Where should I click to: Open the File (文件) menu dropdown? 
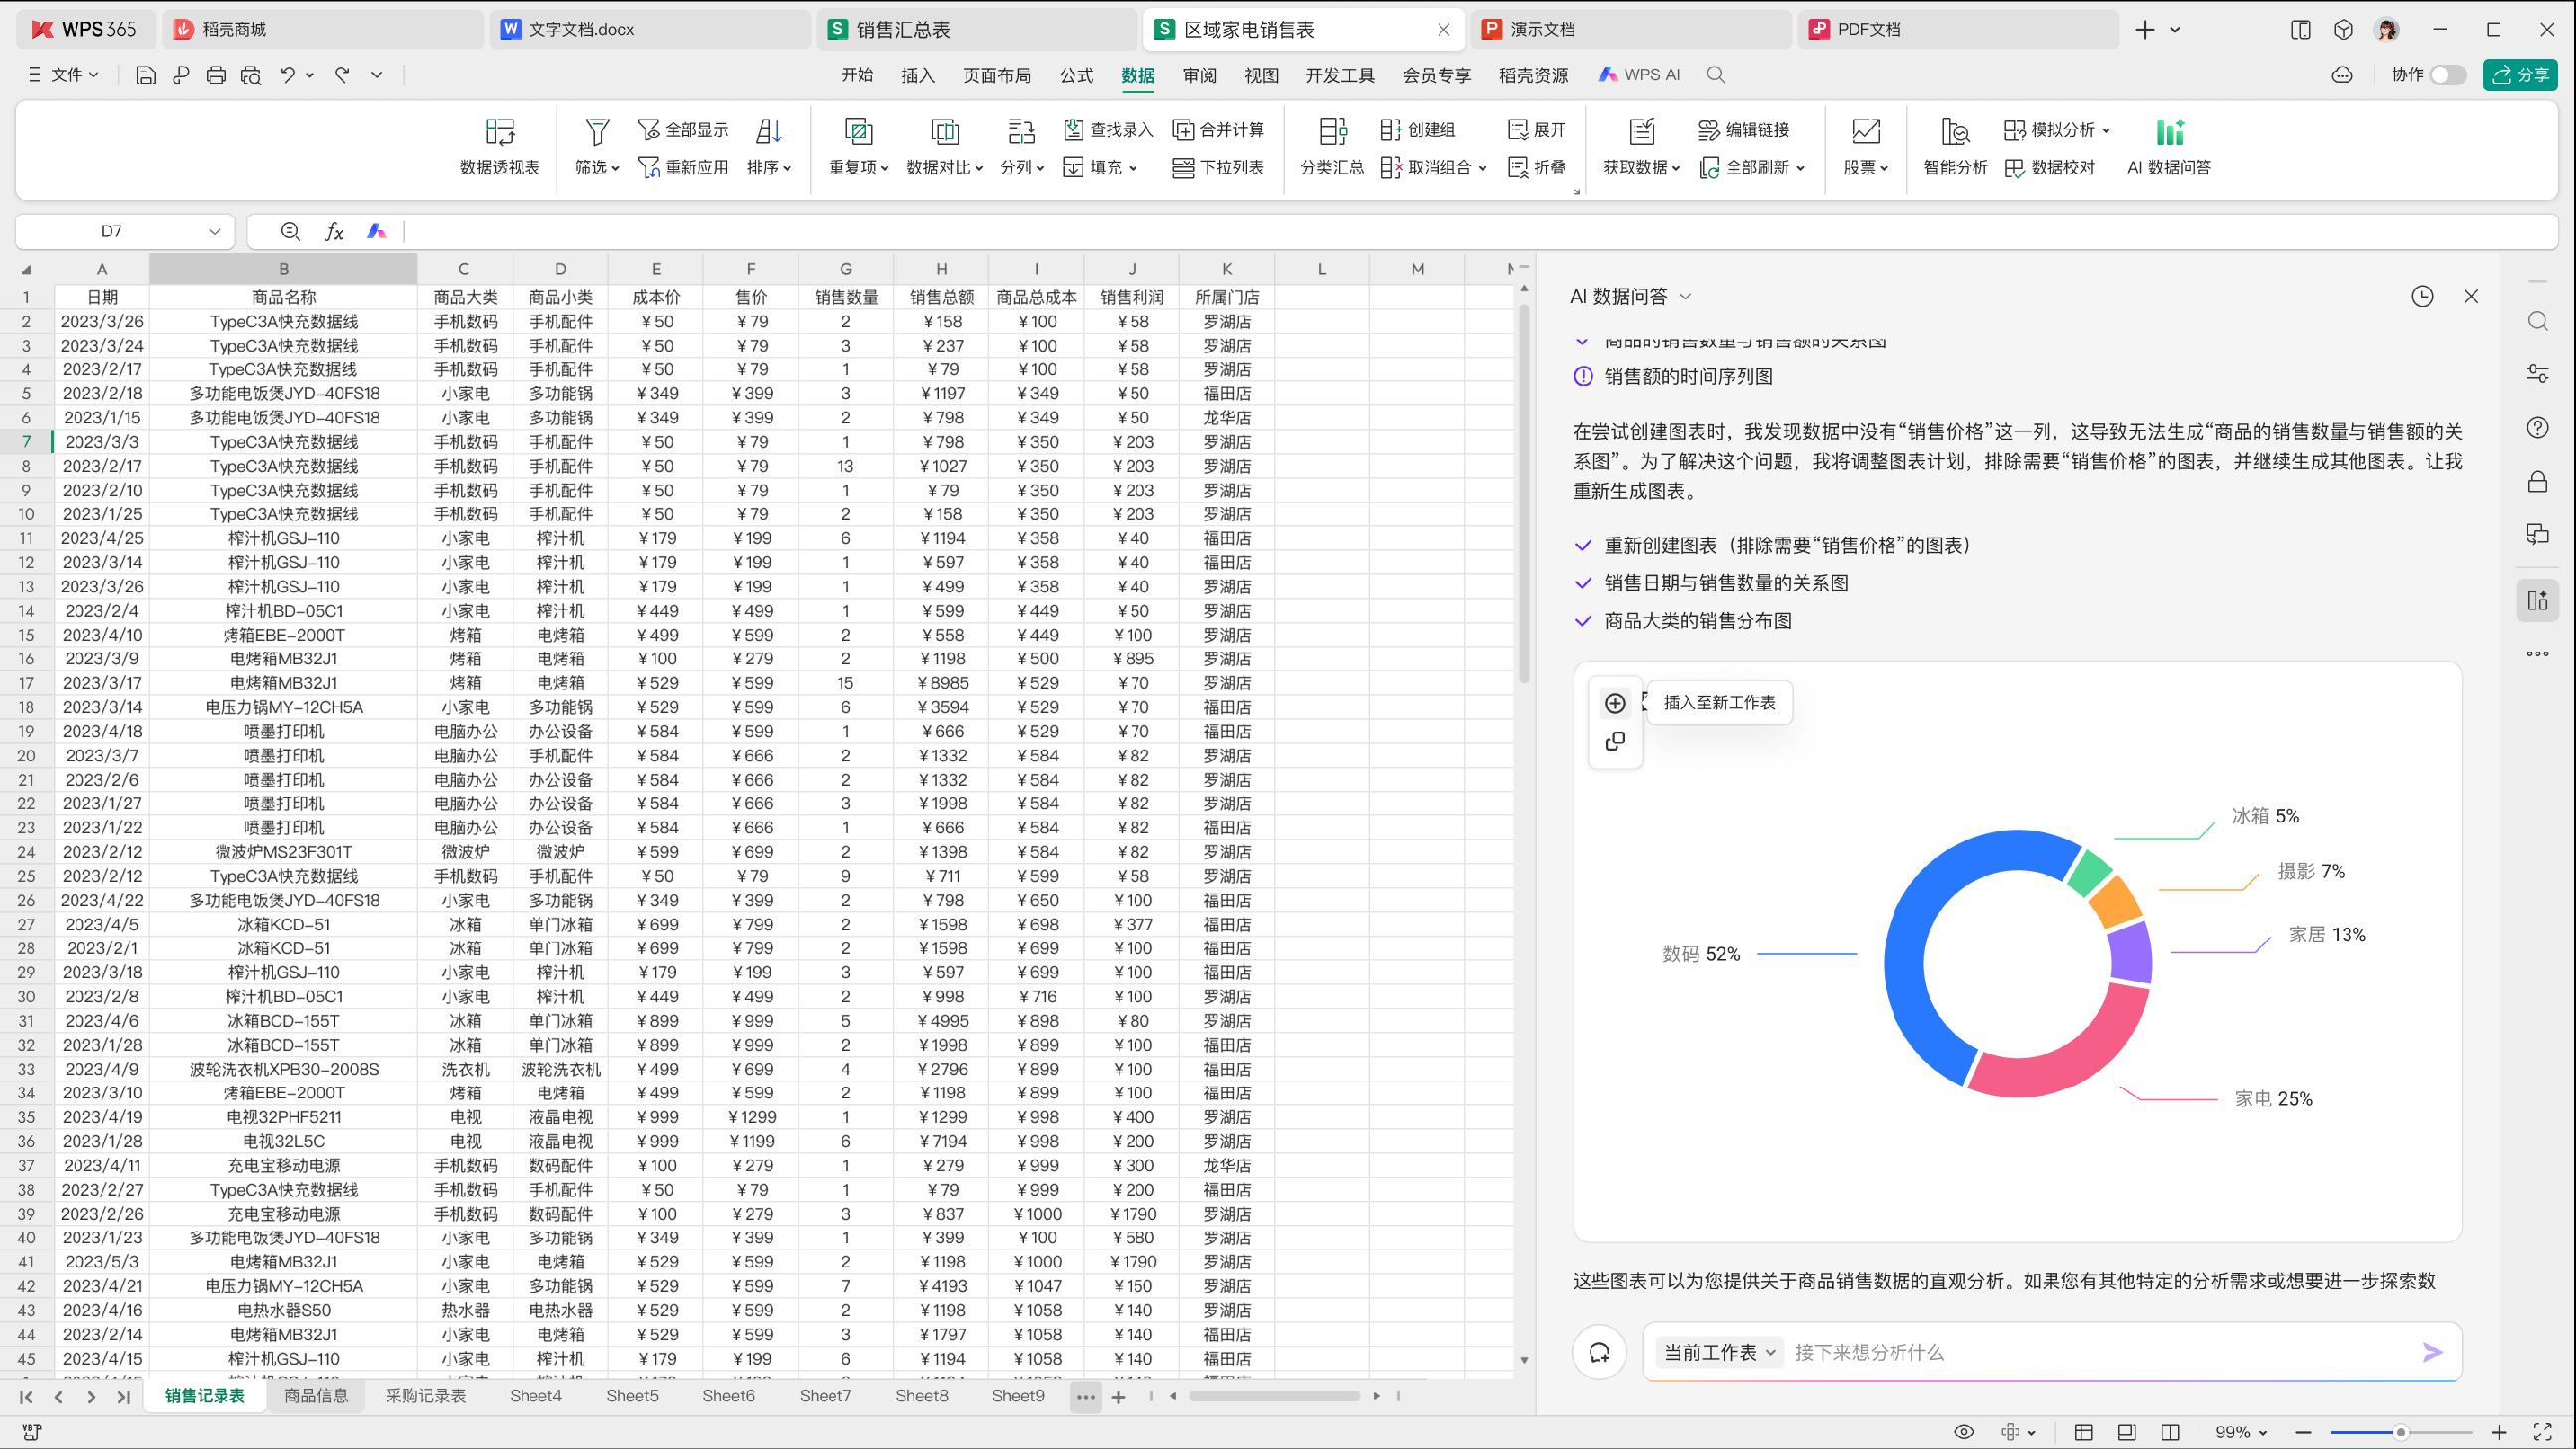(x=65, y=75)
